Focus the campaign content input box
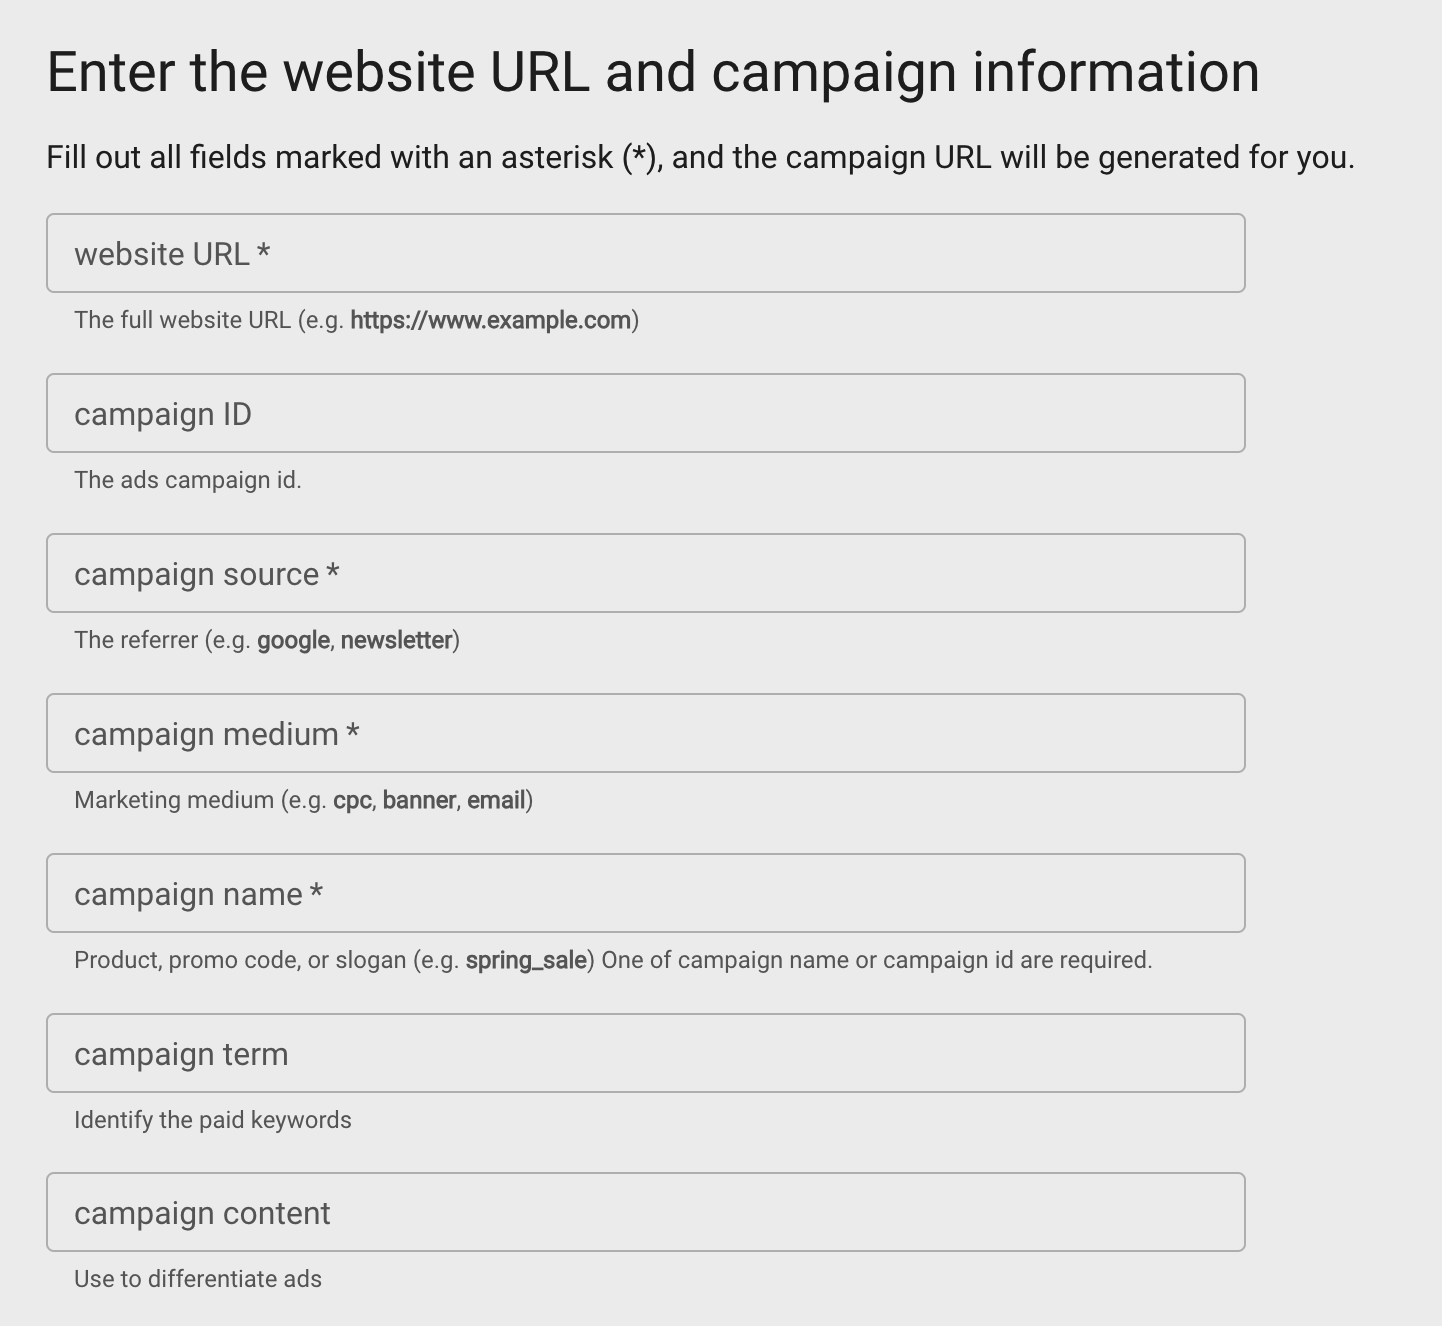Viewport: 1442px width, 1326px height. click(x=645, y=1212)
